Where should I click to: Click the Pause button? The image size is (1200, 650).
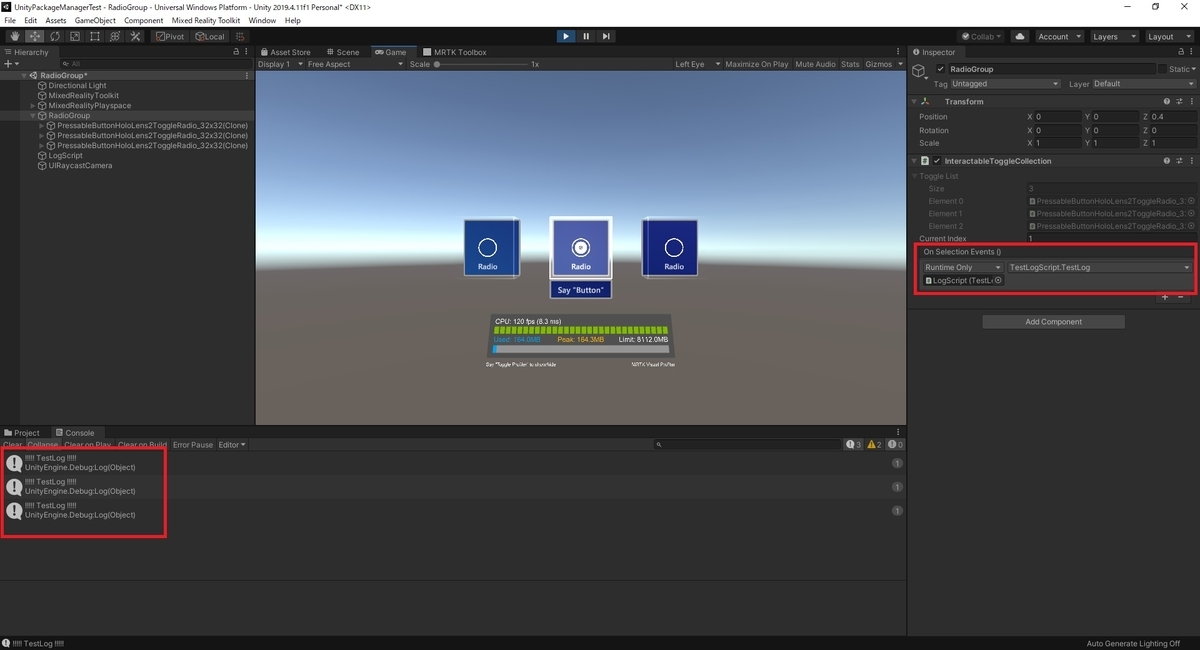pos(586,37)
